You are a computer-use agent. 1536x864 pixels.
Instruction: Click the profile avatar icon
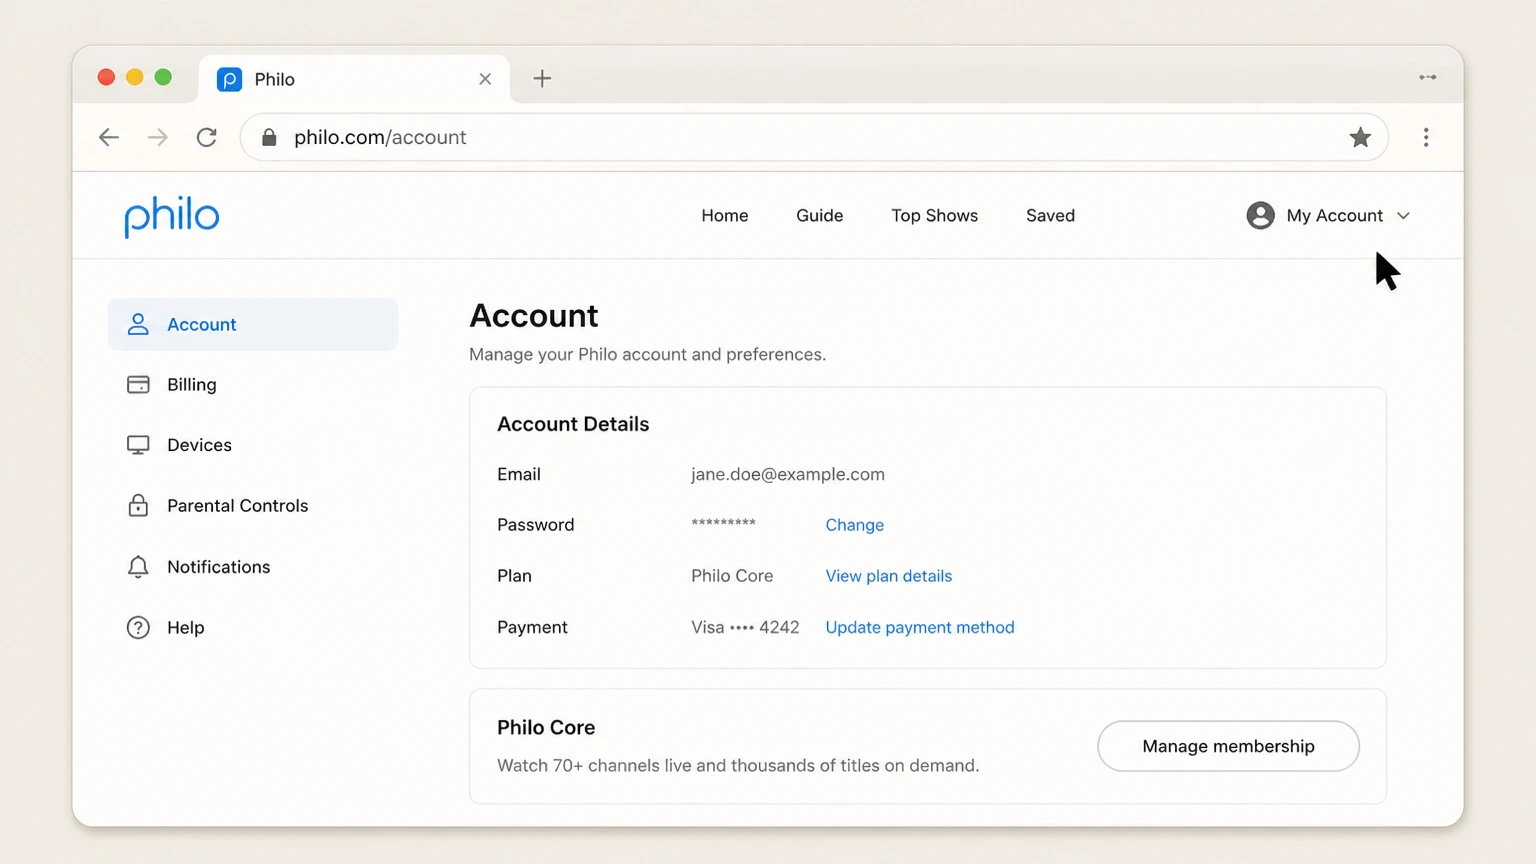point(1260,215)
